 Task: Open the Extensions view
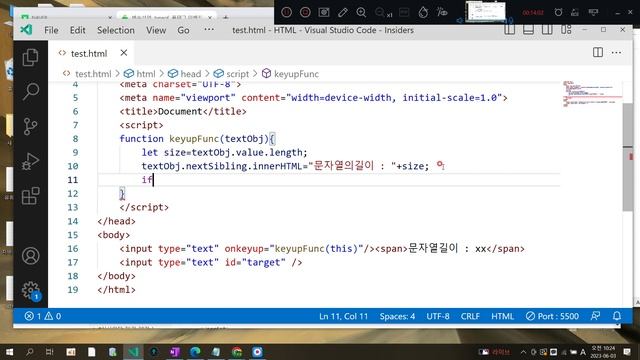pyautogui.click(x=31, y=196)
